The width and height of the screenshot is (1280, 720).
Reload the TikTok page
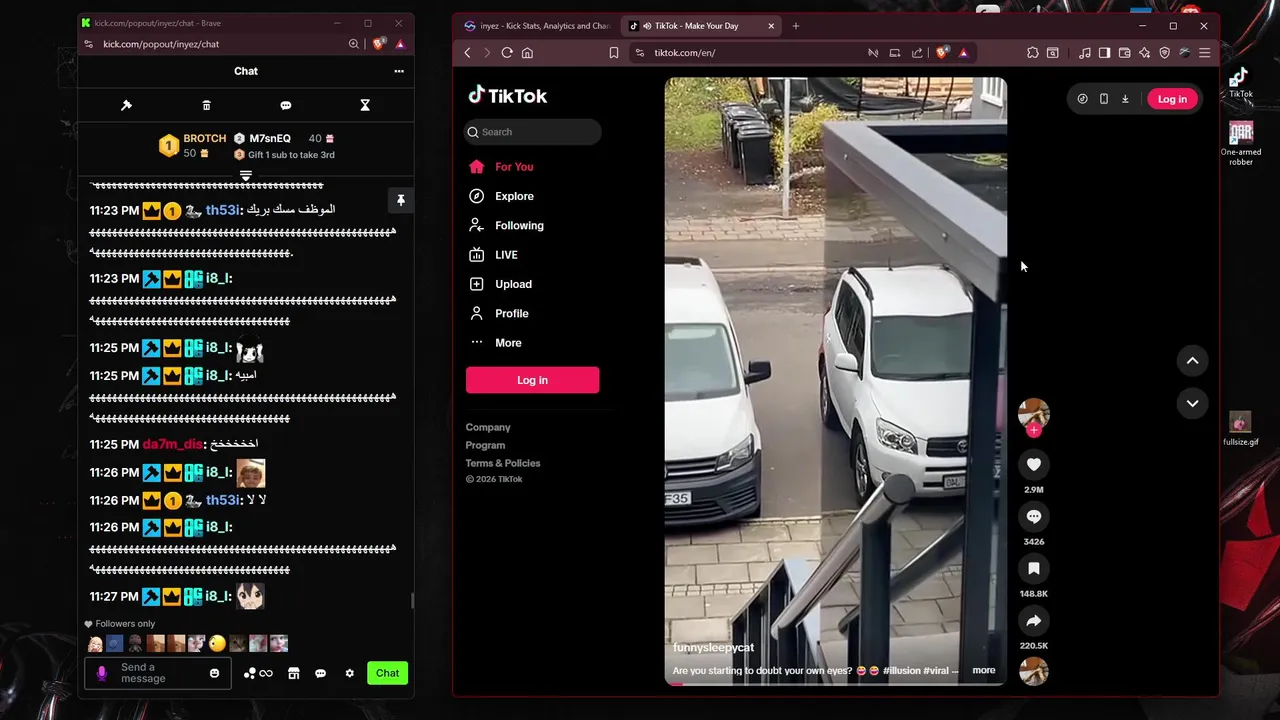click(507, 53)
